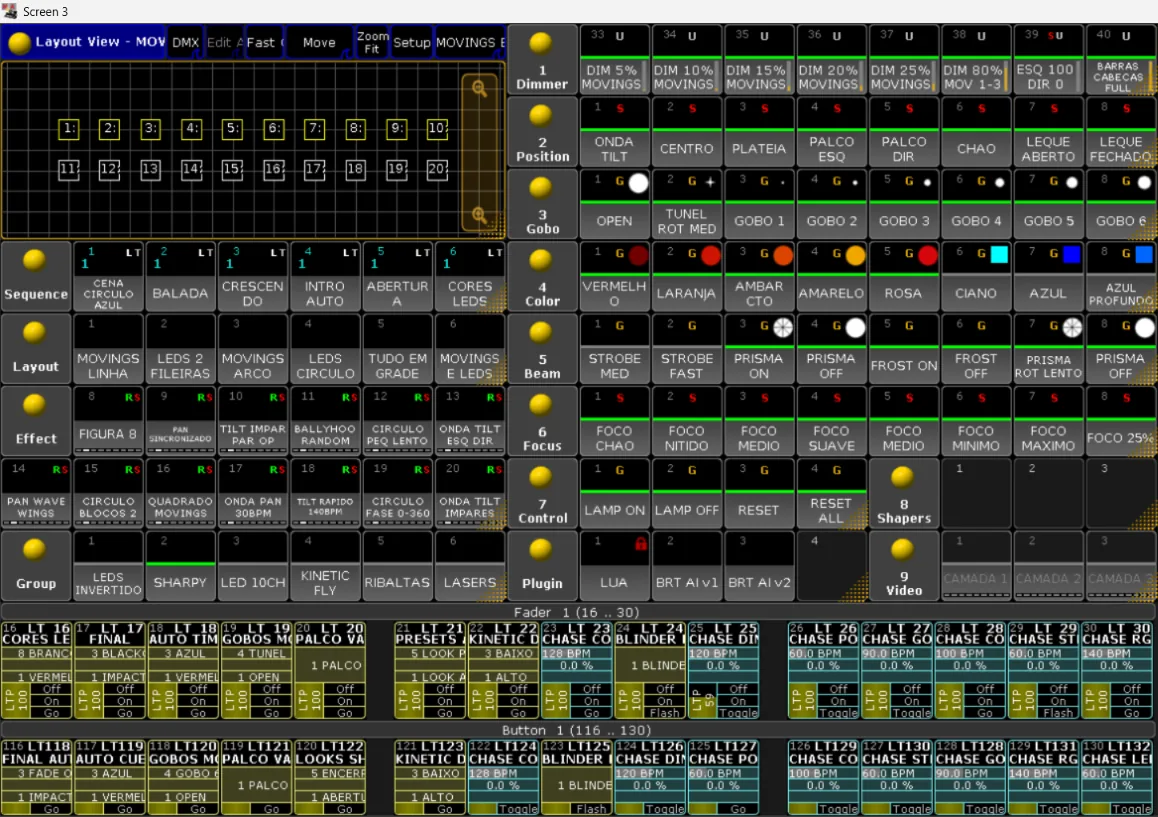Click the upper zoom magnifier in Layout View
Viewport: 1158px width, 817px height.
pos(479,89)
